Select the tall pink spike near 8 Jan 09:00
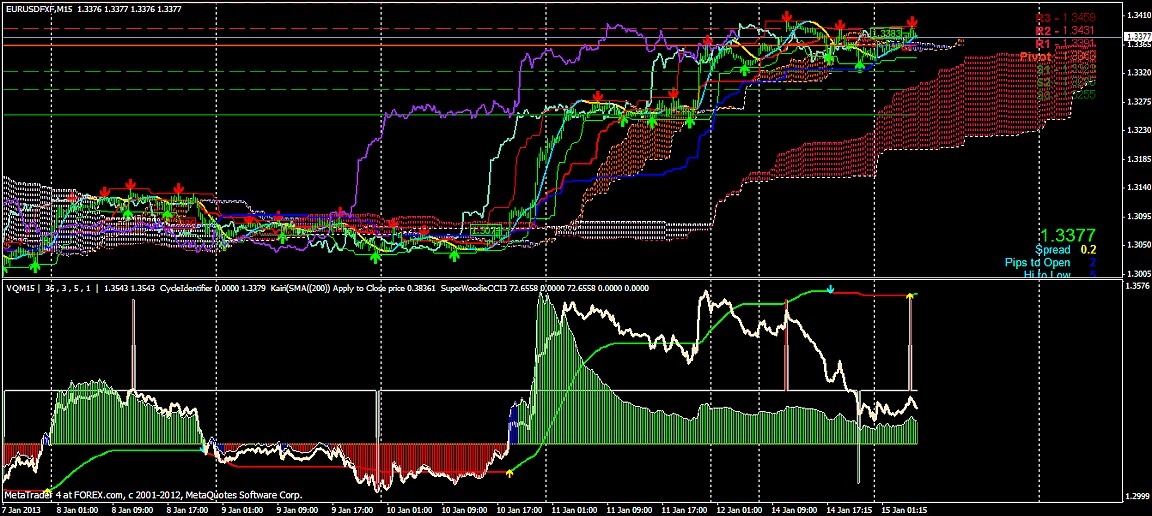 pos(132,345)
